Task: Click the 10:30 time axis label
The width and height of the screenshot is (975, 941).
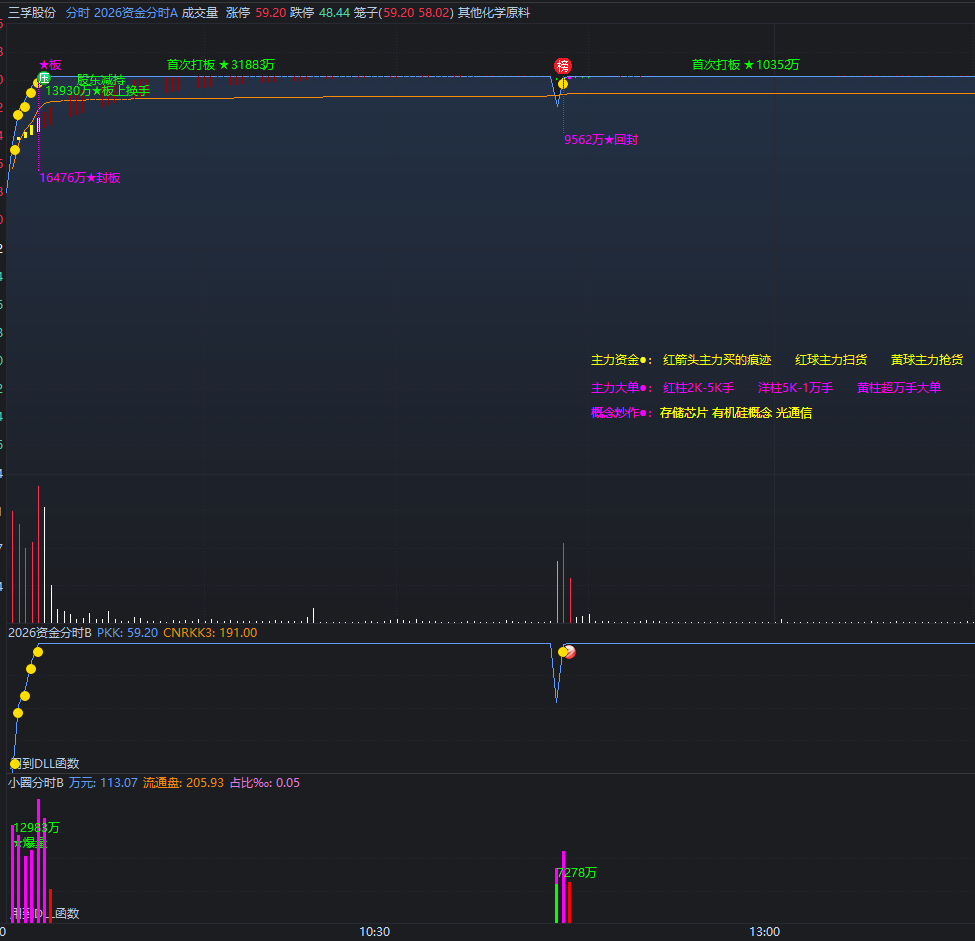Action: [374, 932]
